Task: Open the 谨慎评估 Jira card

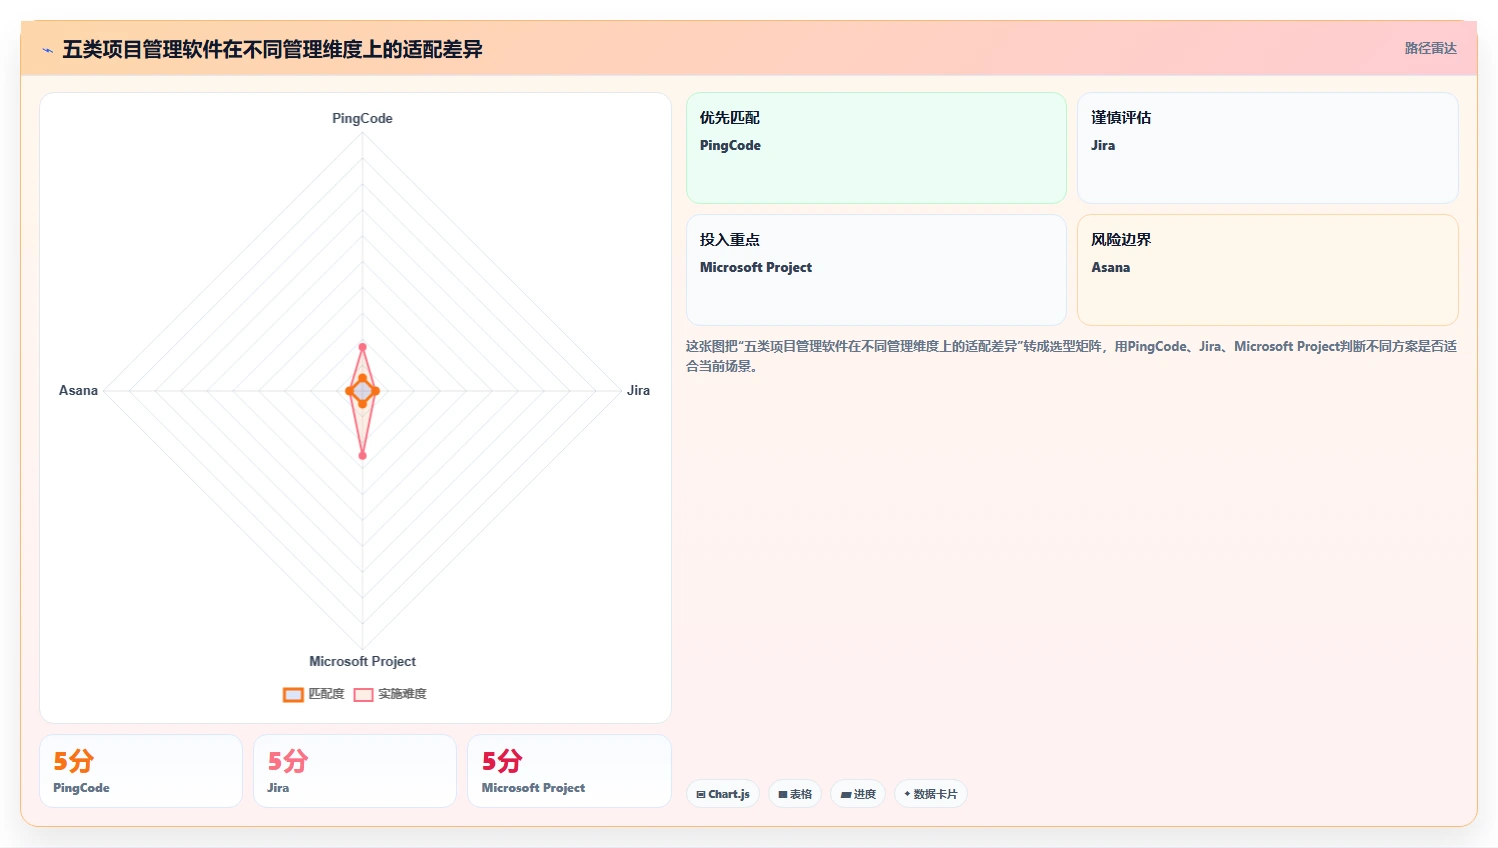Action: tap(1267, 148)
